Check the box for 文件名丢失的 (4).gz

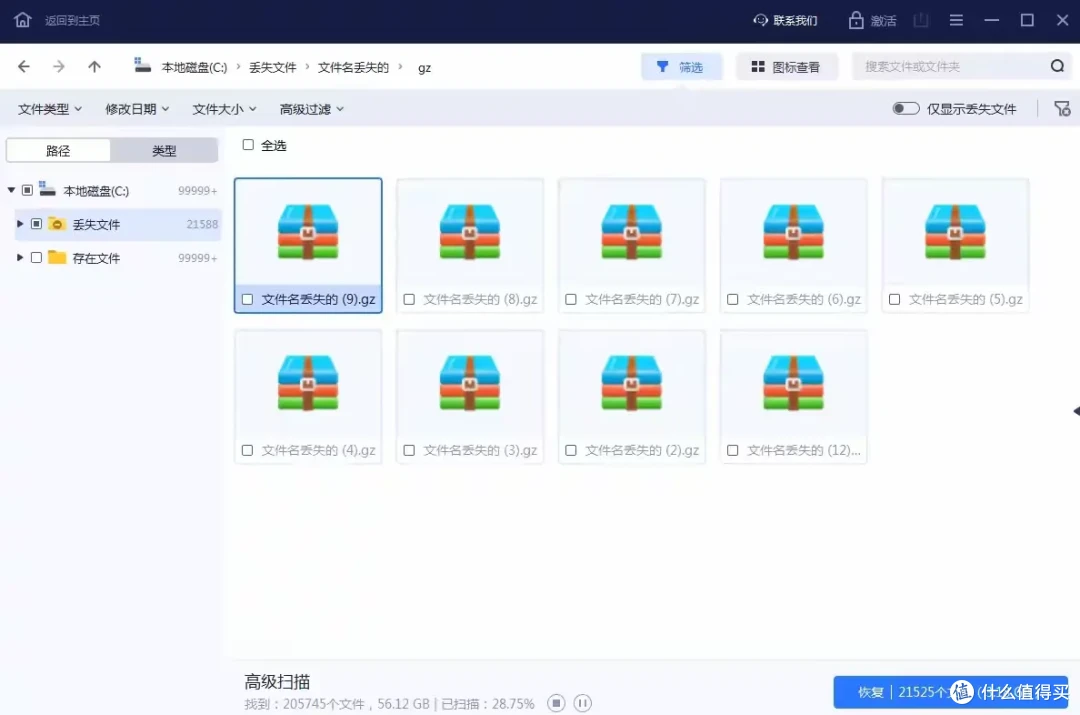point(247,450)
